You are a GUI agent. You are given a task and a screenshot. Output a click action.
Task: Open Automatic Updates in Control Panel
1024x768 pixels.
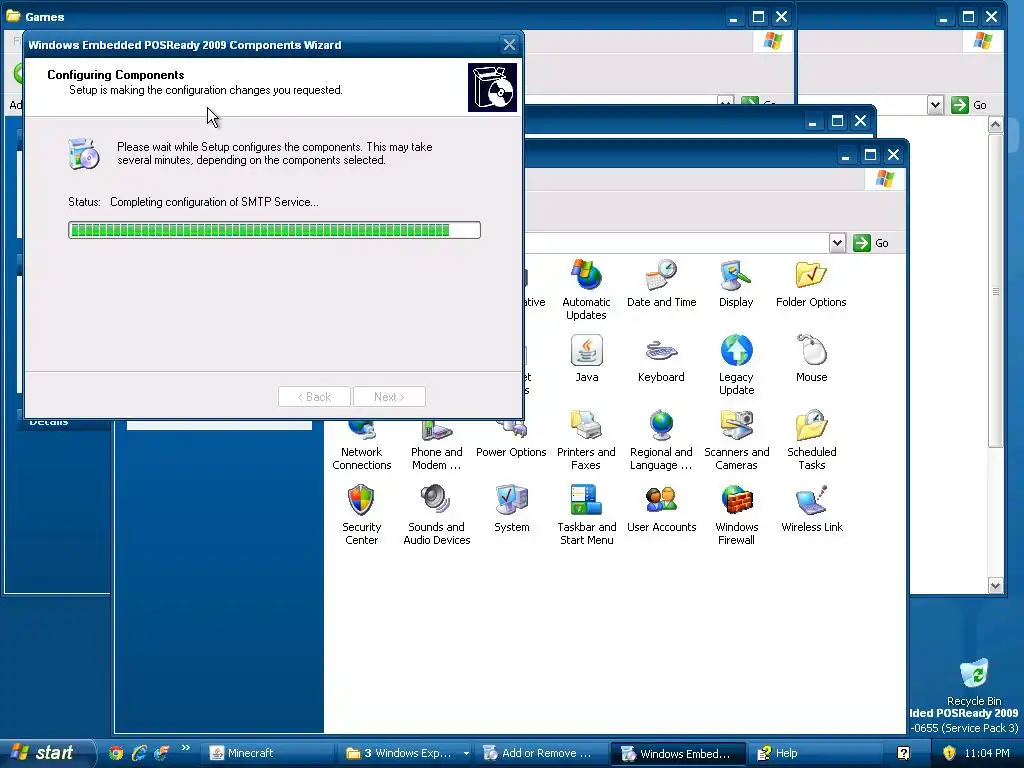[x=586, y=290]
